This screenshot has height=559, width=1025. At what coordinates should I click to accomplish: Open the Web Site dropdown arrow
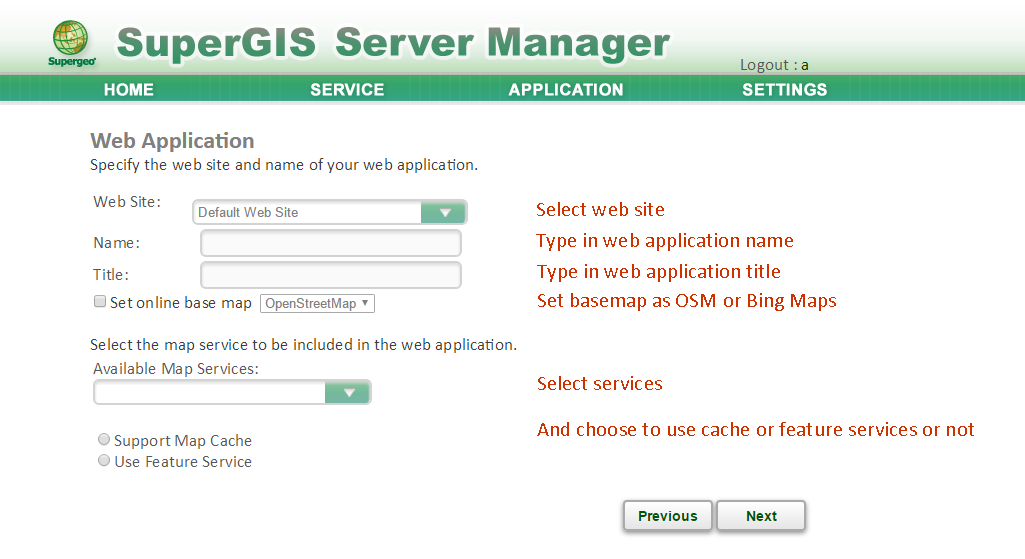(x=443, y=212)
